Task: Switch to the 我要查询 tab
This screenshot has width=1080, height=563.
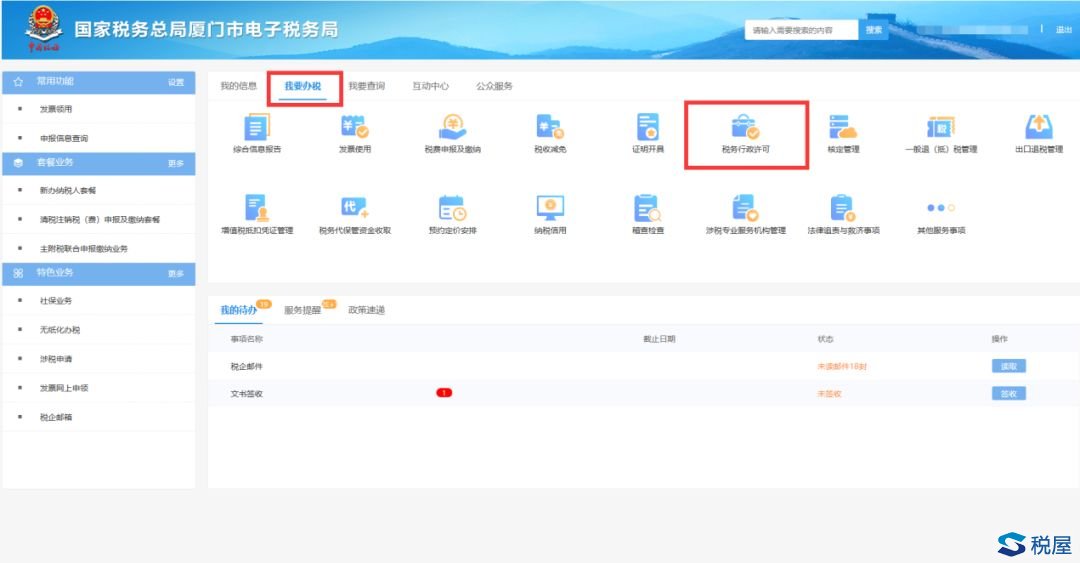Action: coord(366,87)
